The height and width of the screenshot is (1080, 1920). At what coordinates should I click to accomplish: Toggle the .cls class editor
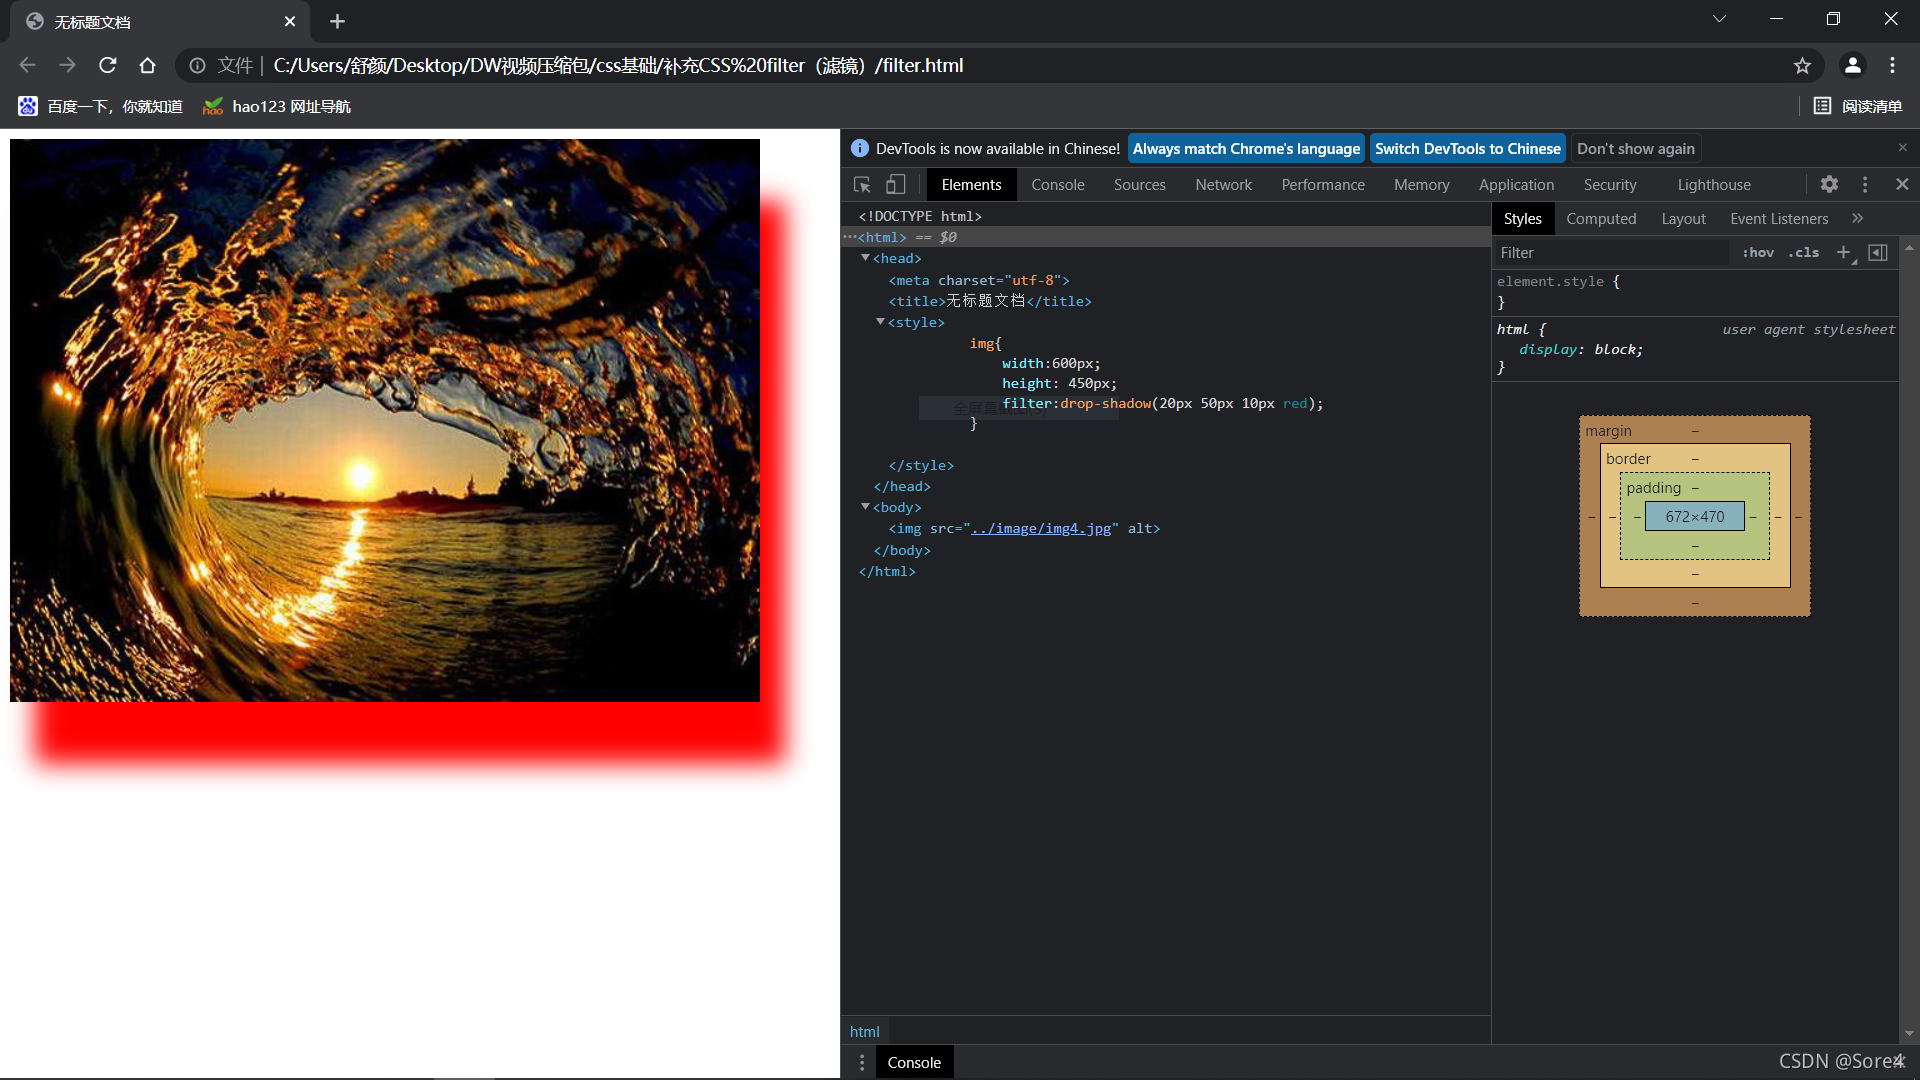1804,253
